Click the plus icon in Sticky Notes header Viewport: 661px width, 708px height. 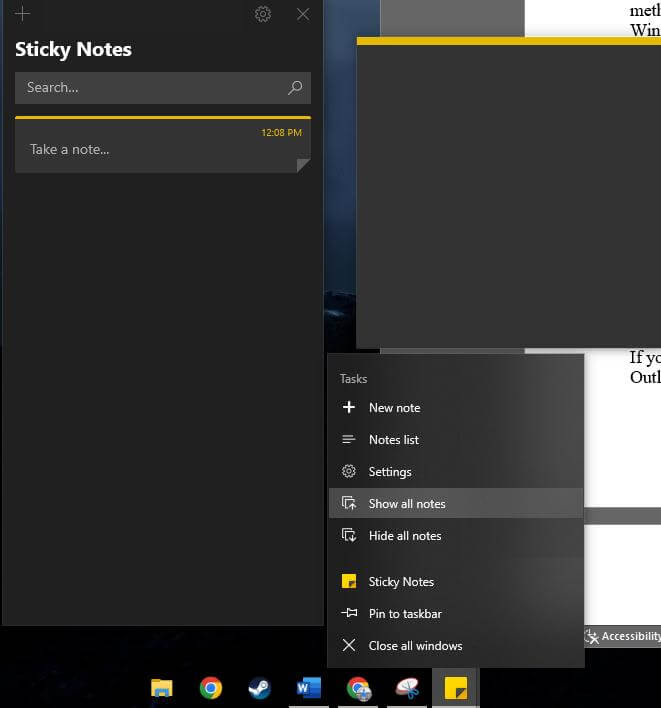pyautogui.click(x=22, y=14)
